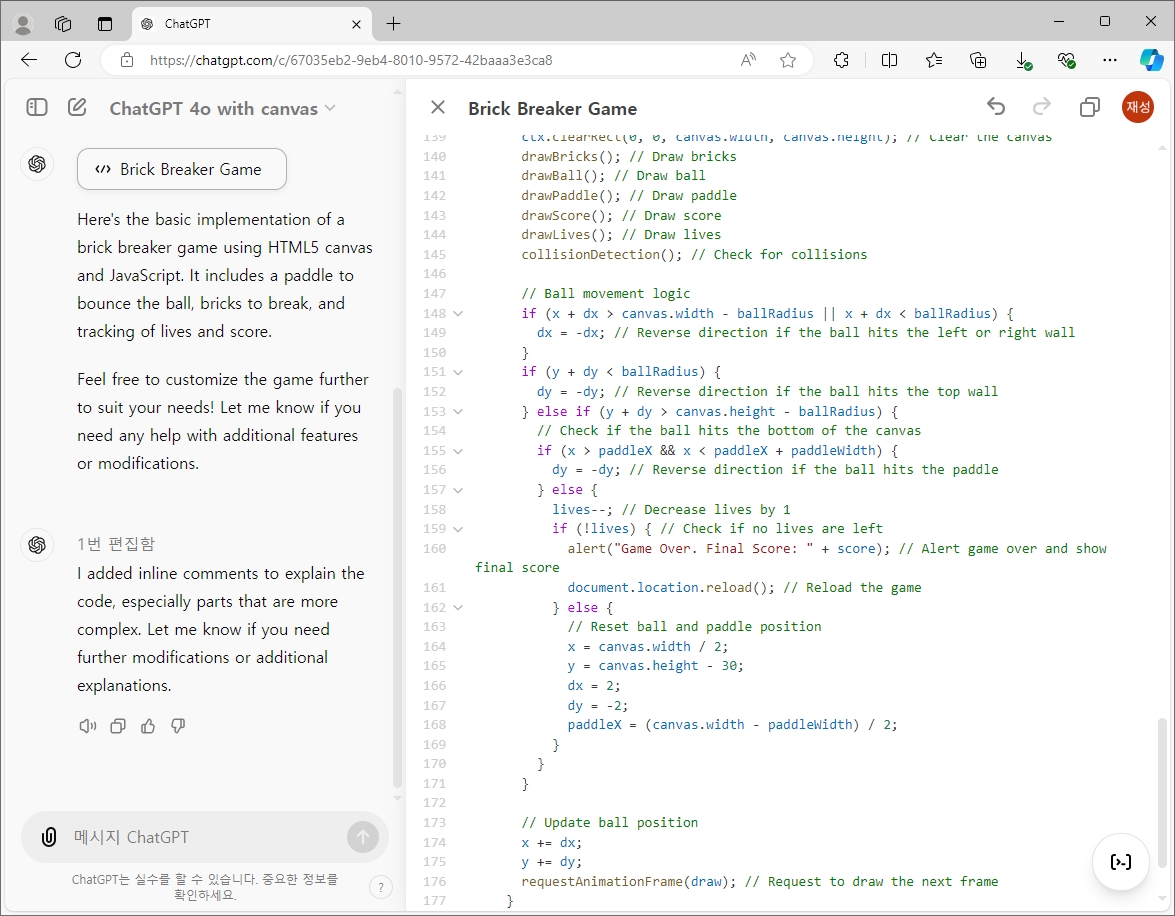Go back to previous browser page

click(28, 60)
